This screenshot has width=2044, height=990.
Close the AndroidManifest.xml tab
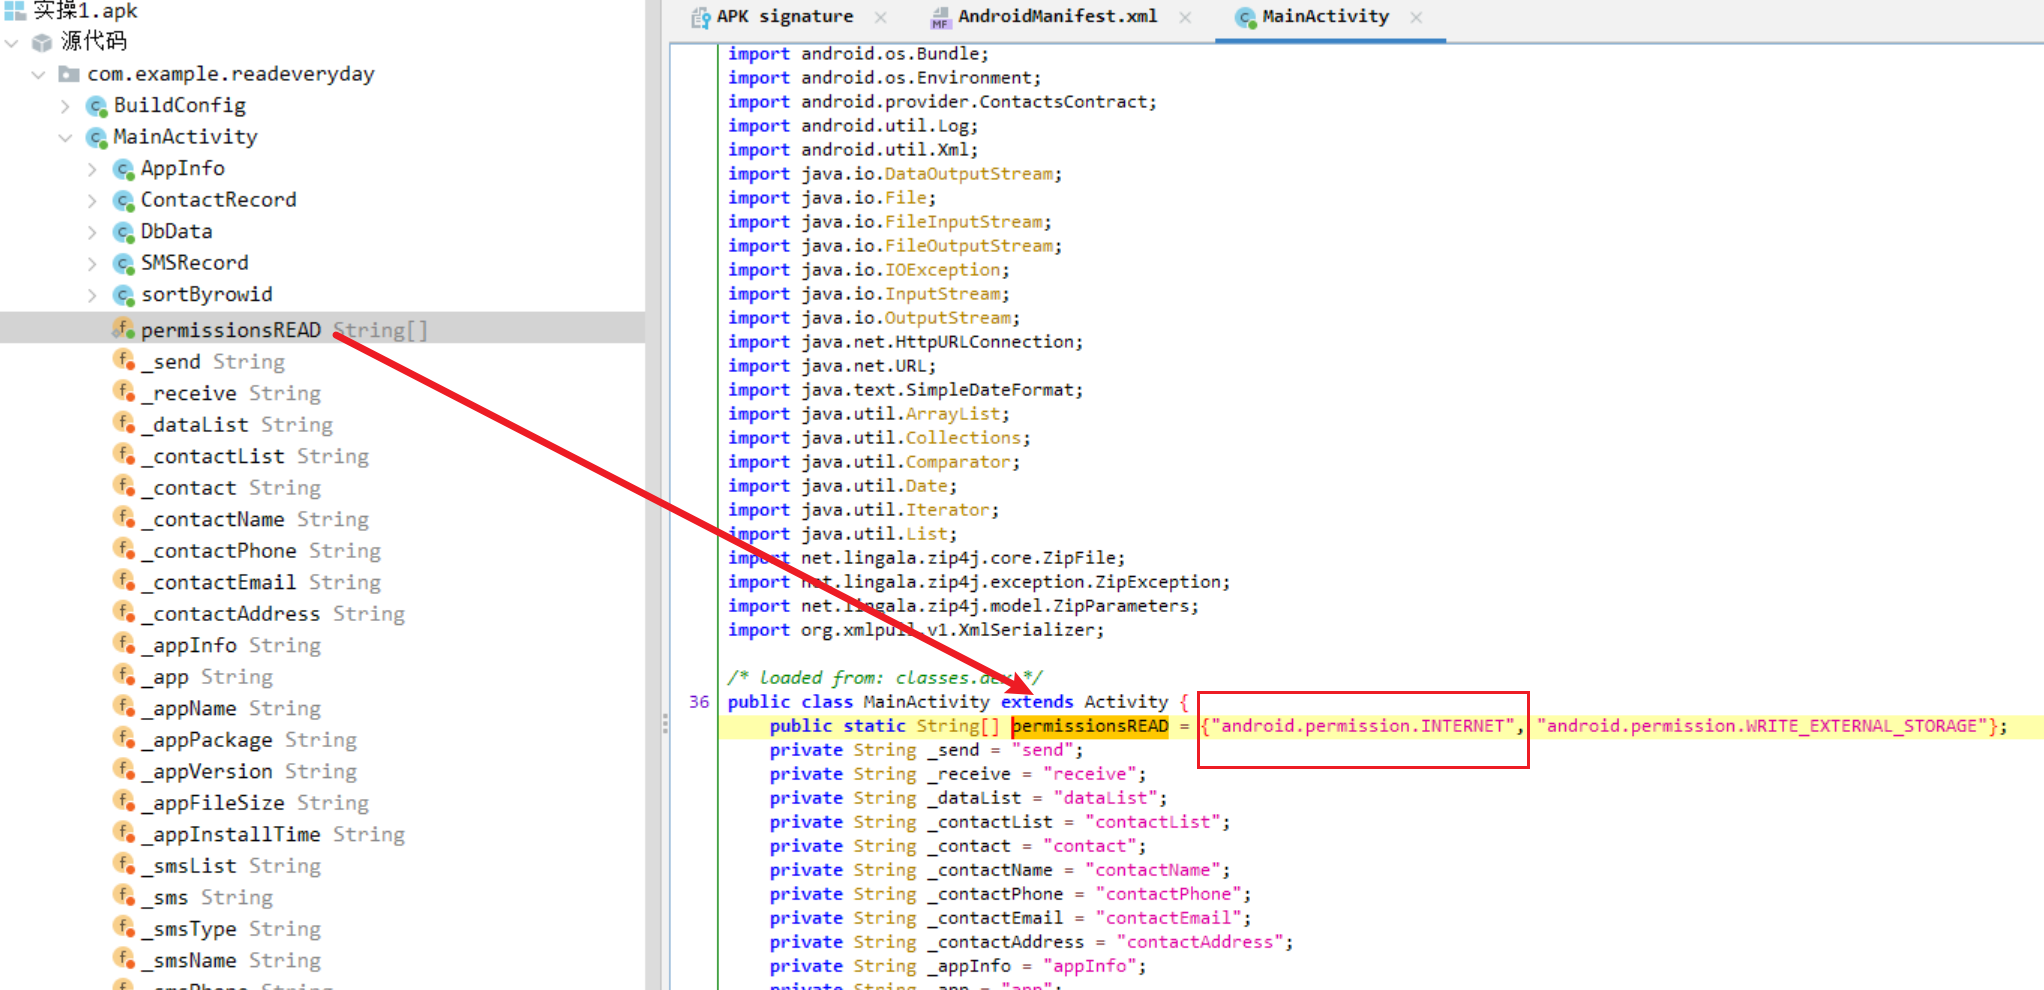click(x=1184, y=17)
